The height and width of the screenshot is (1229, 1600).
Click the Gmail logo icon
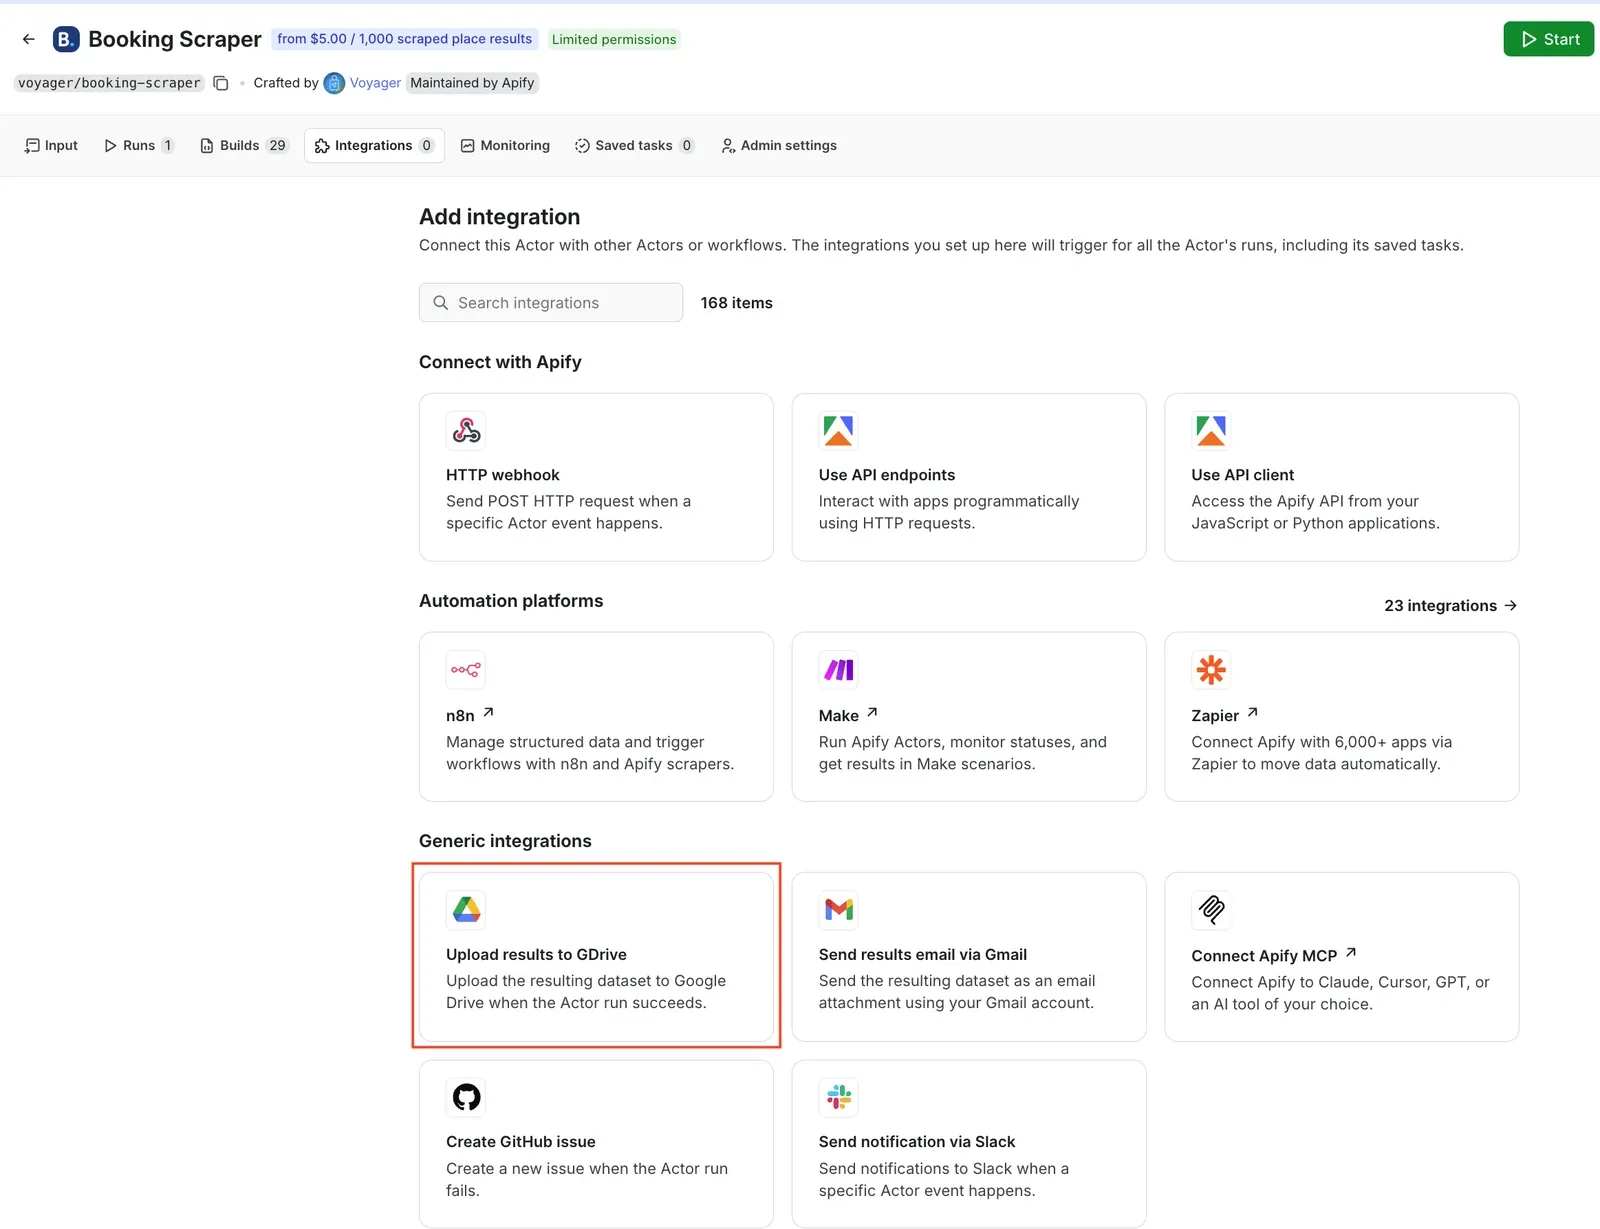(x=838, y=910)
